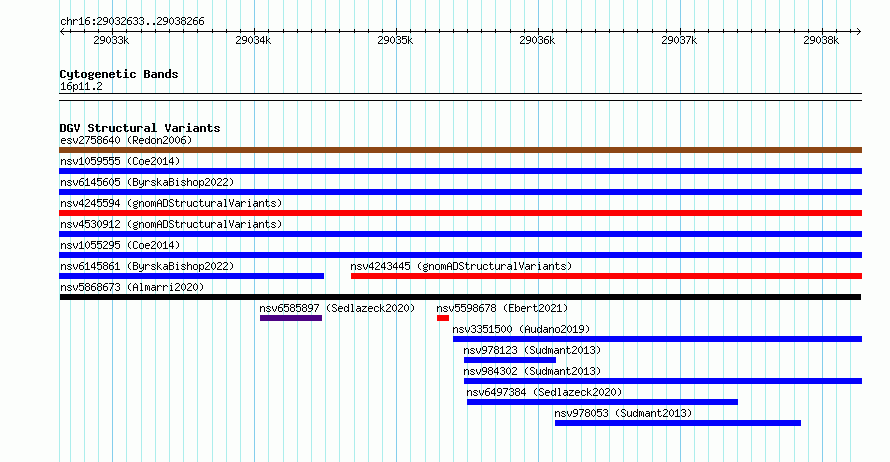Click the chr16:29032633..29038266 coordinates text
The image size is (890, 462).
(x=132, y=22)
